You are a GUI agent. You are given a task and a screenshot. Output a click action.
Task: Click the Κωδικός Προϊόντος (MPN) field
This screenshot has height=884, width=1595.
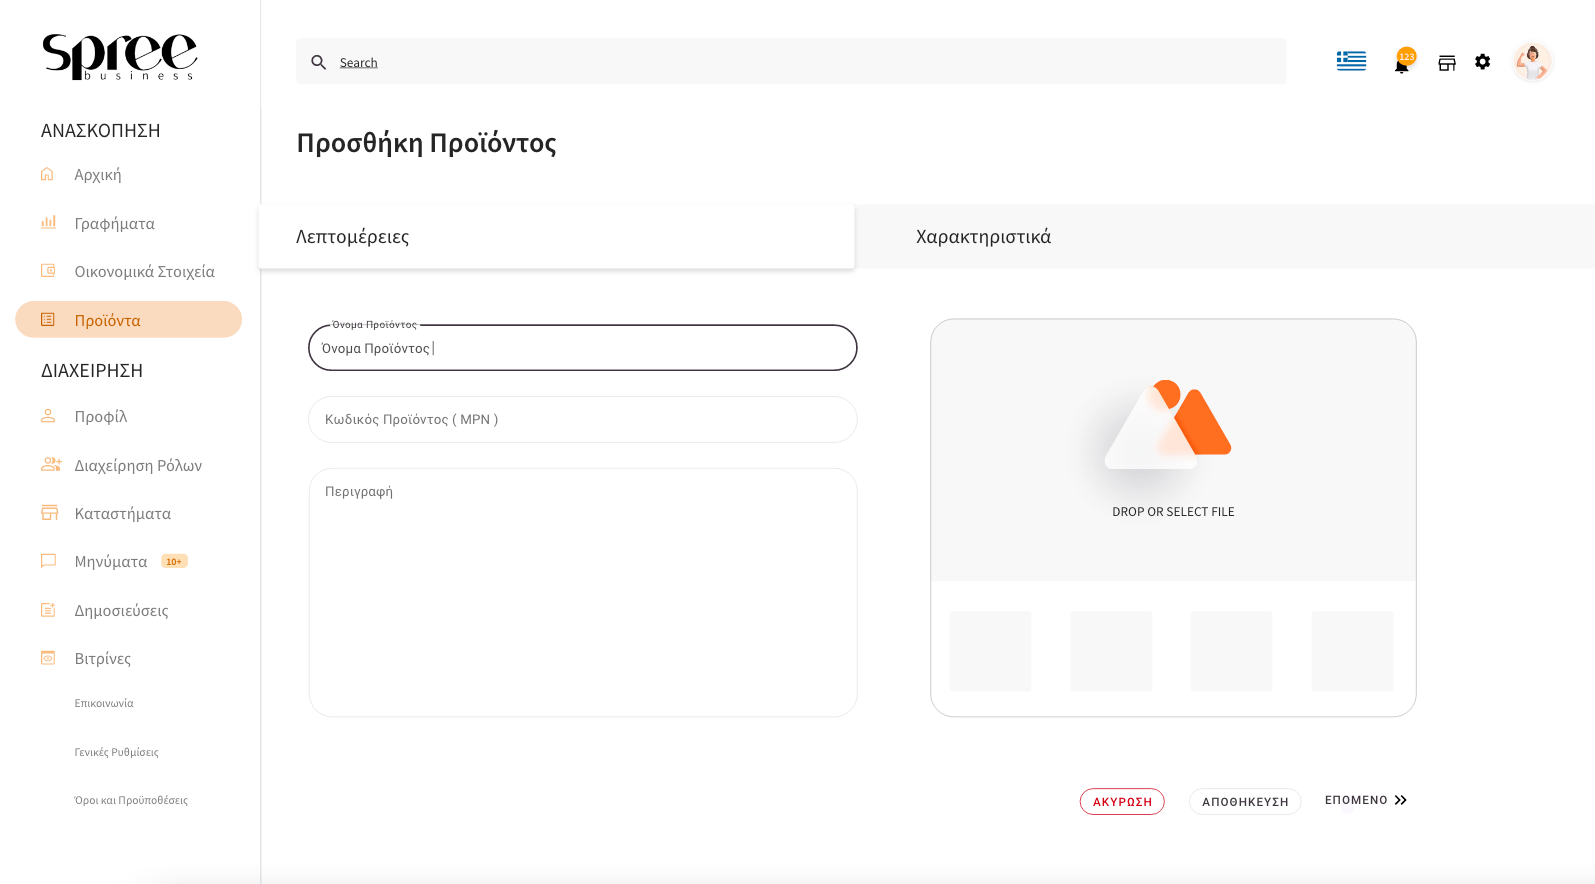pos(582,420)
